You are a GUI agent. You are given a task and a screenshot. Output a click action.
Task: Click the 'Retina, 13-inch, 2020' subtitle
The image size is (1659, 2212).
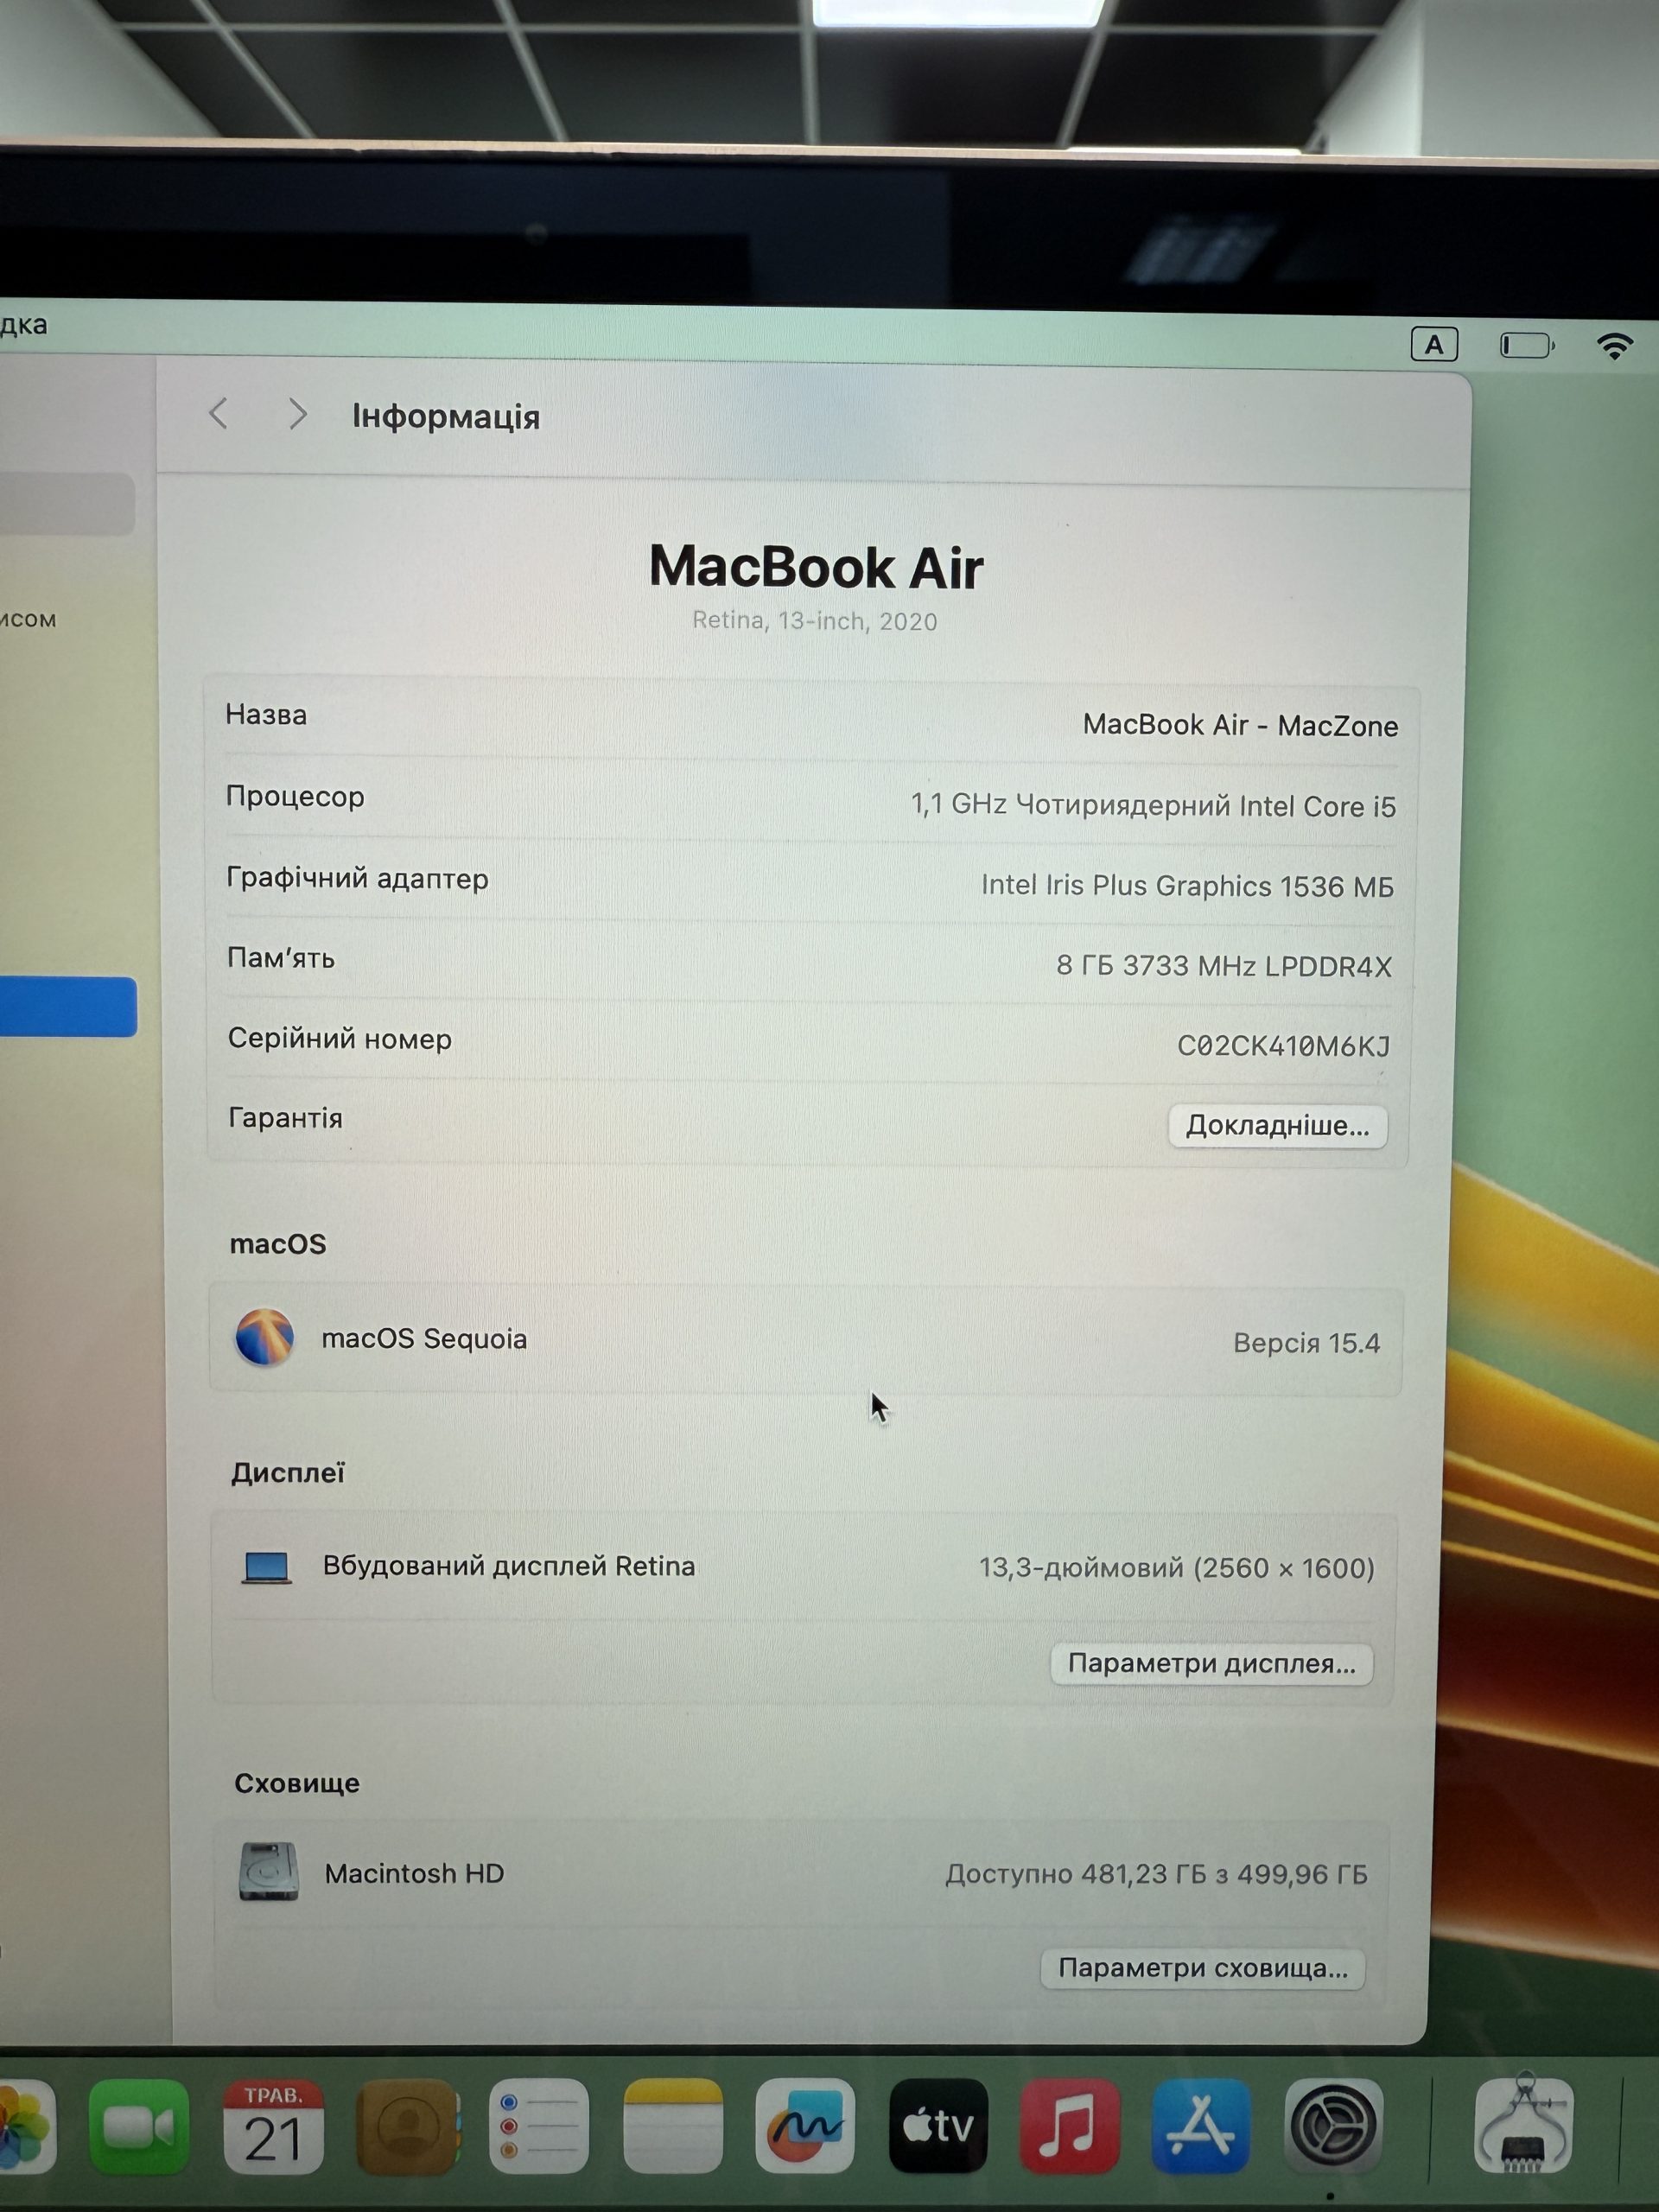pos(814,621)
